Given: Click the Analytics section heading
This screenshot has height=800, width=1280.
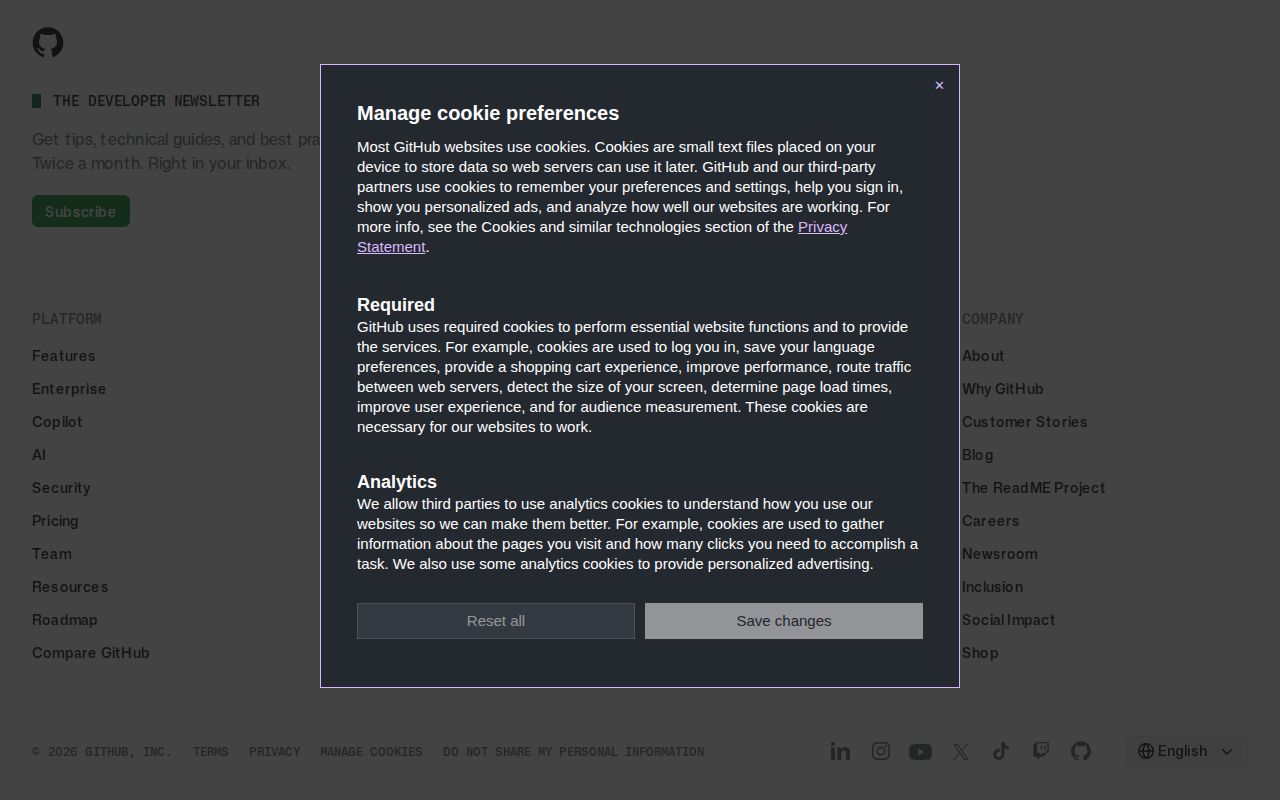Looking at the screenshot, I should pos(397,482).
